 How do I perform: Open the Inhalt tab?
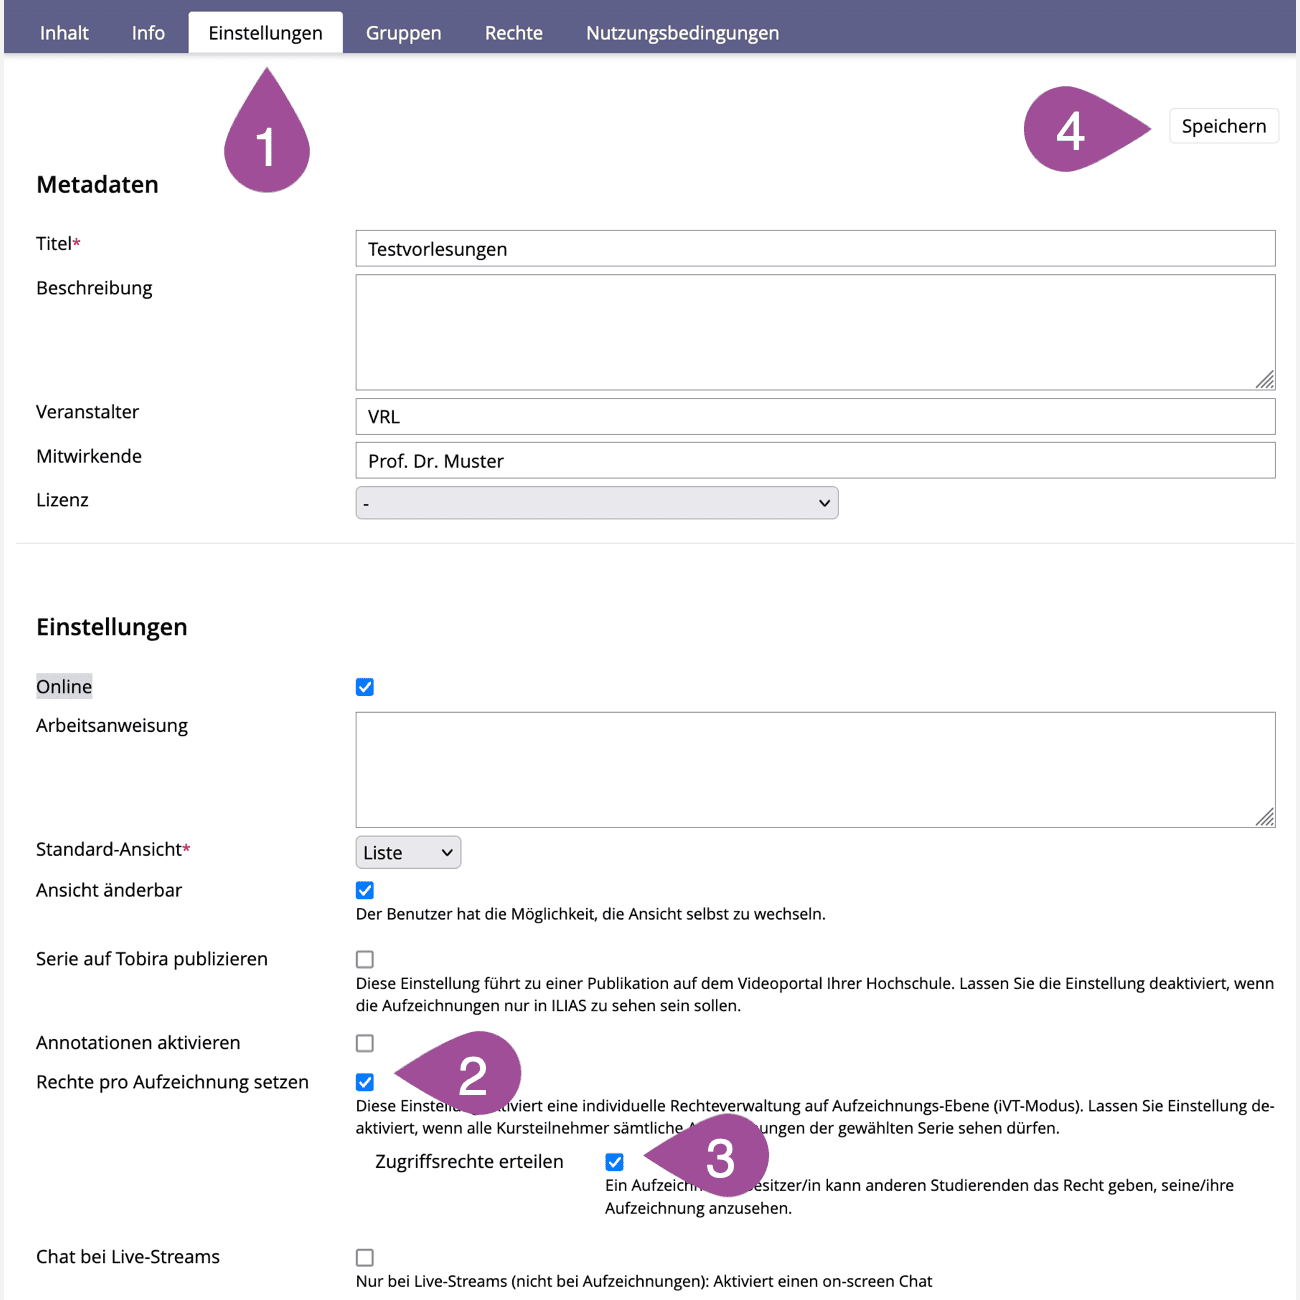[x=64, y=33]
